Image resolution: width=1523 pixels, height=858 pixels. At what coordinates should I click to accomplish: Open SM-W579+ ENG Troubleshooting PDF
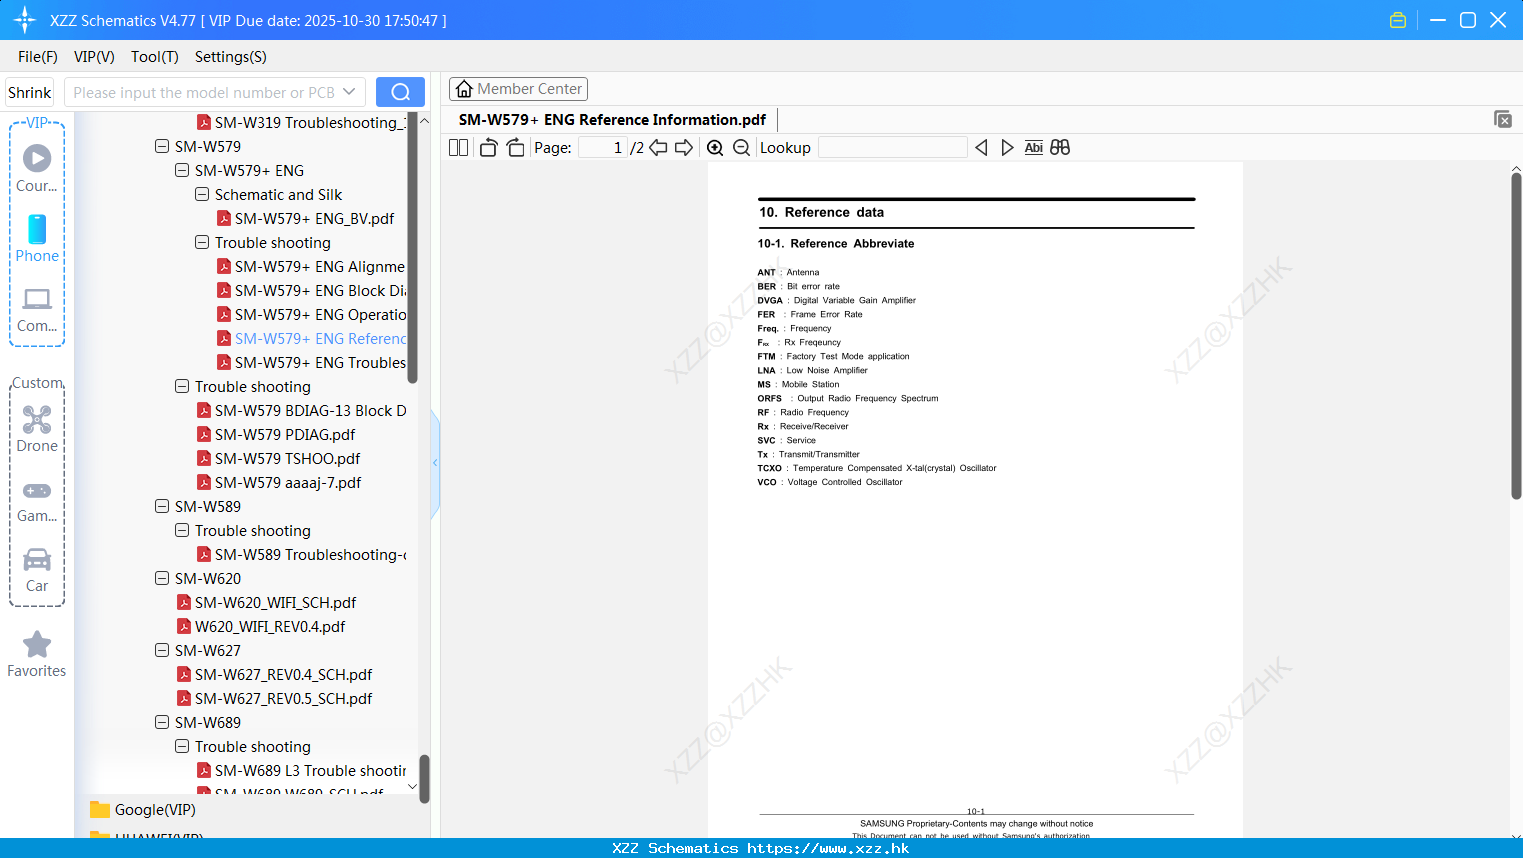pyautogui.click(x=311, y=362)
